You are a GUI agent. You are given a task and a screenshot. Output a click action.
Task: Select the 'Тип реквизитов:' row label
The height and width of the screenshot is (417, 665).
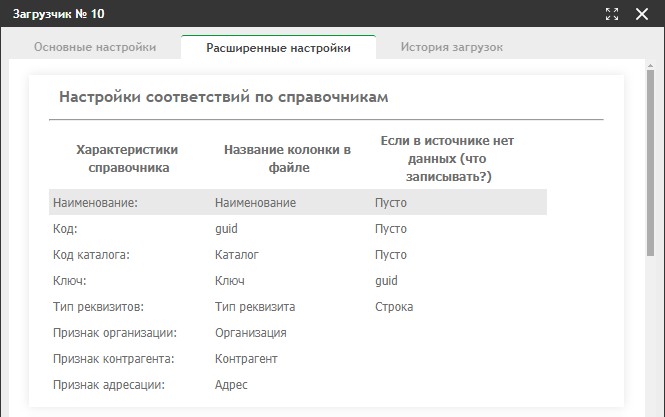[x=98, y=307]
